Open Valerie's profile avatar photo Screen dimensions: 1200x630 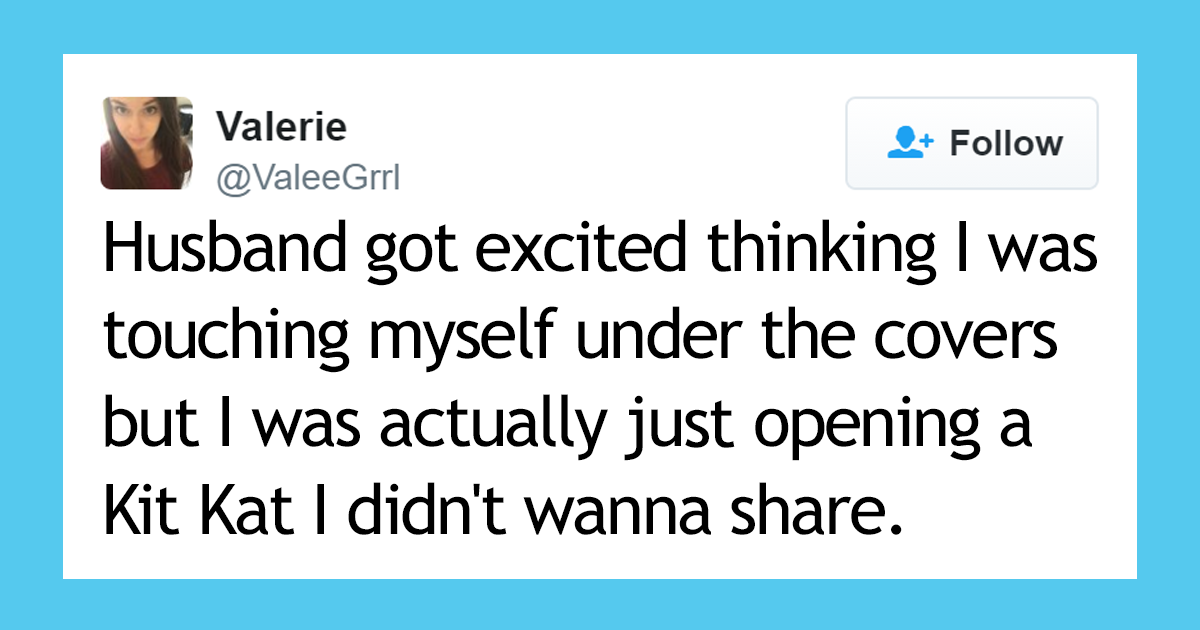point(146,143)
